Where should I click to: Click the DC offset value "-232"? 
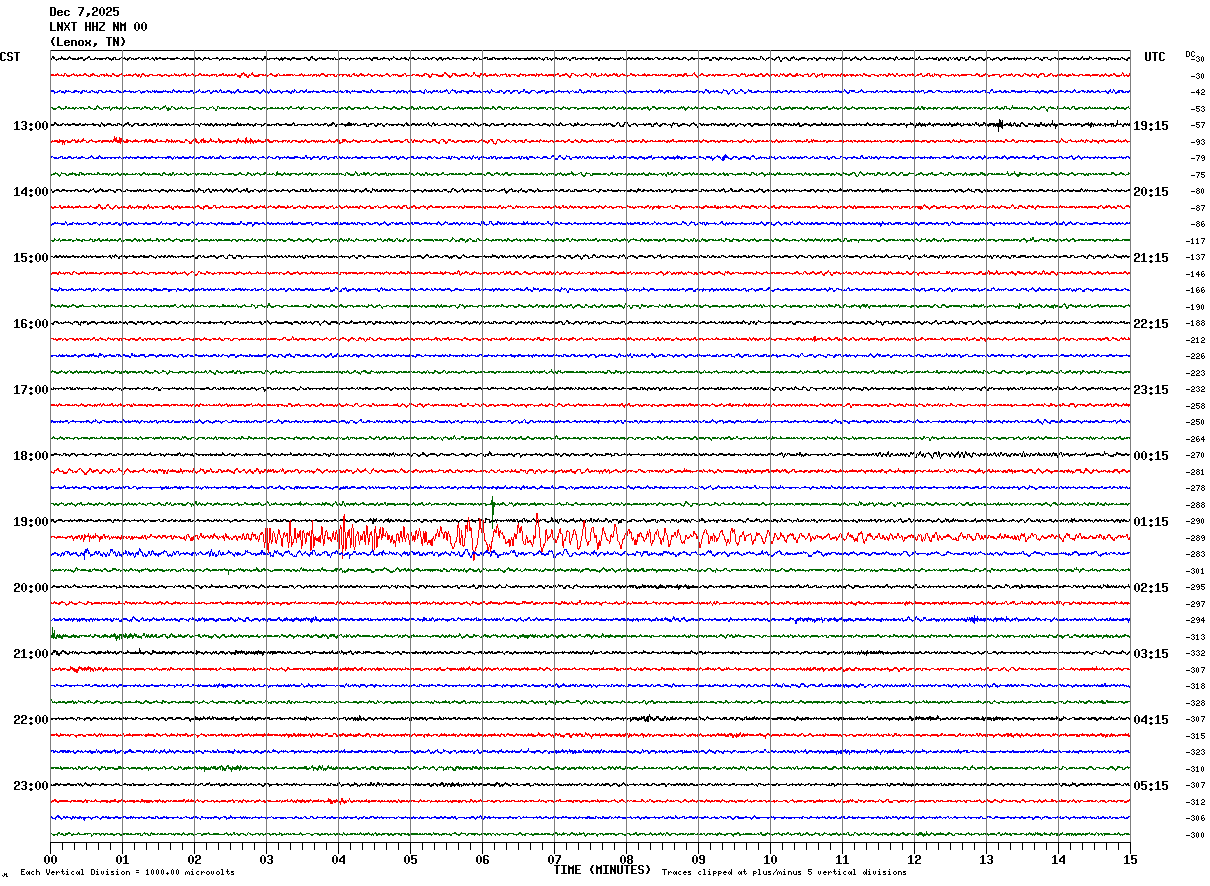1195,390
